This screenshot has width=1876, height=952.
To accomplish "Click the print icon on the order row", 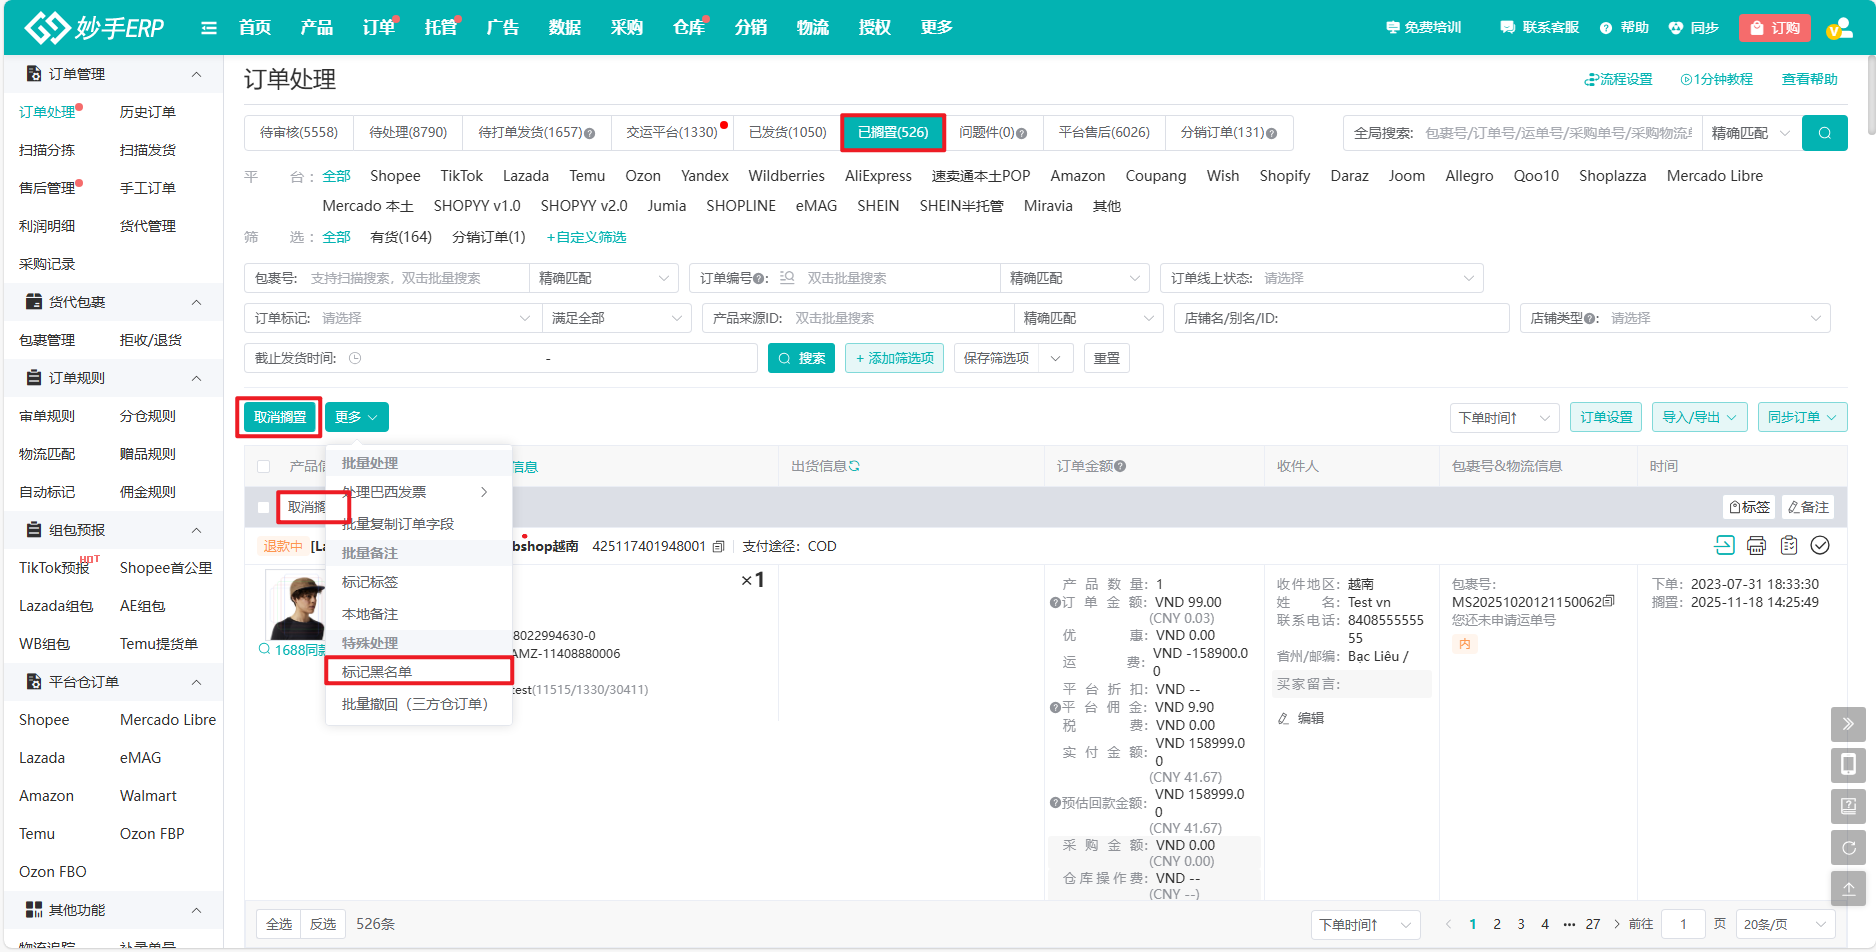I will pyautogui.click(x=1756, y=546).
